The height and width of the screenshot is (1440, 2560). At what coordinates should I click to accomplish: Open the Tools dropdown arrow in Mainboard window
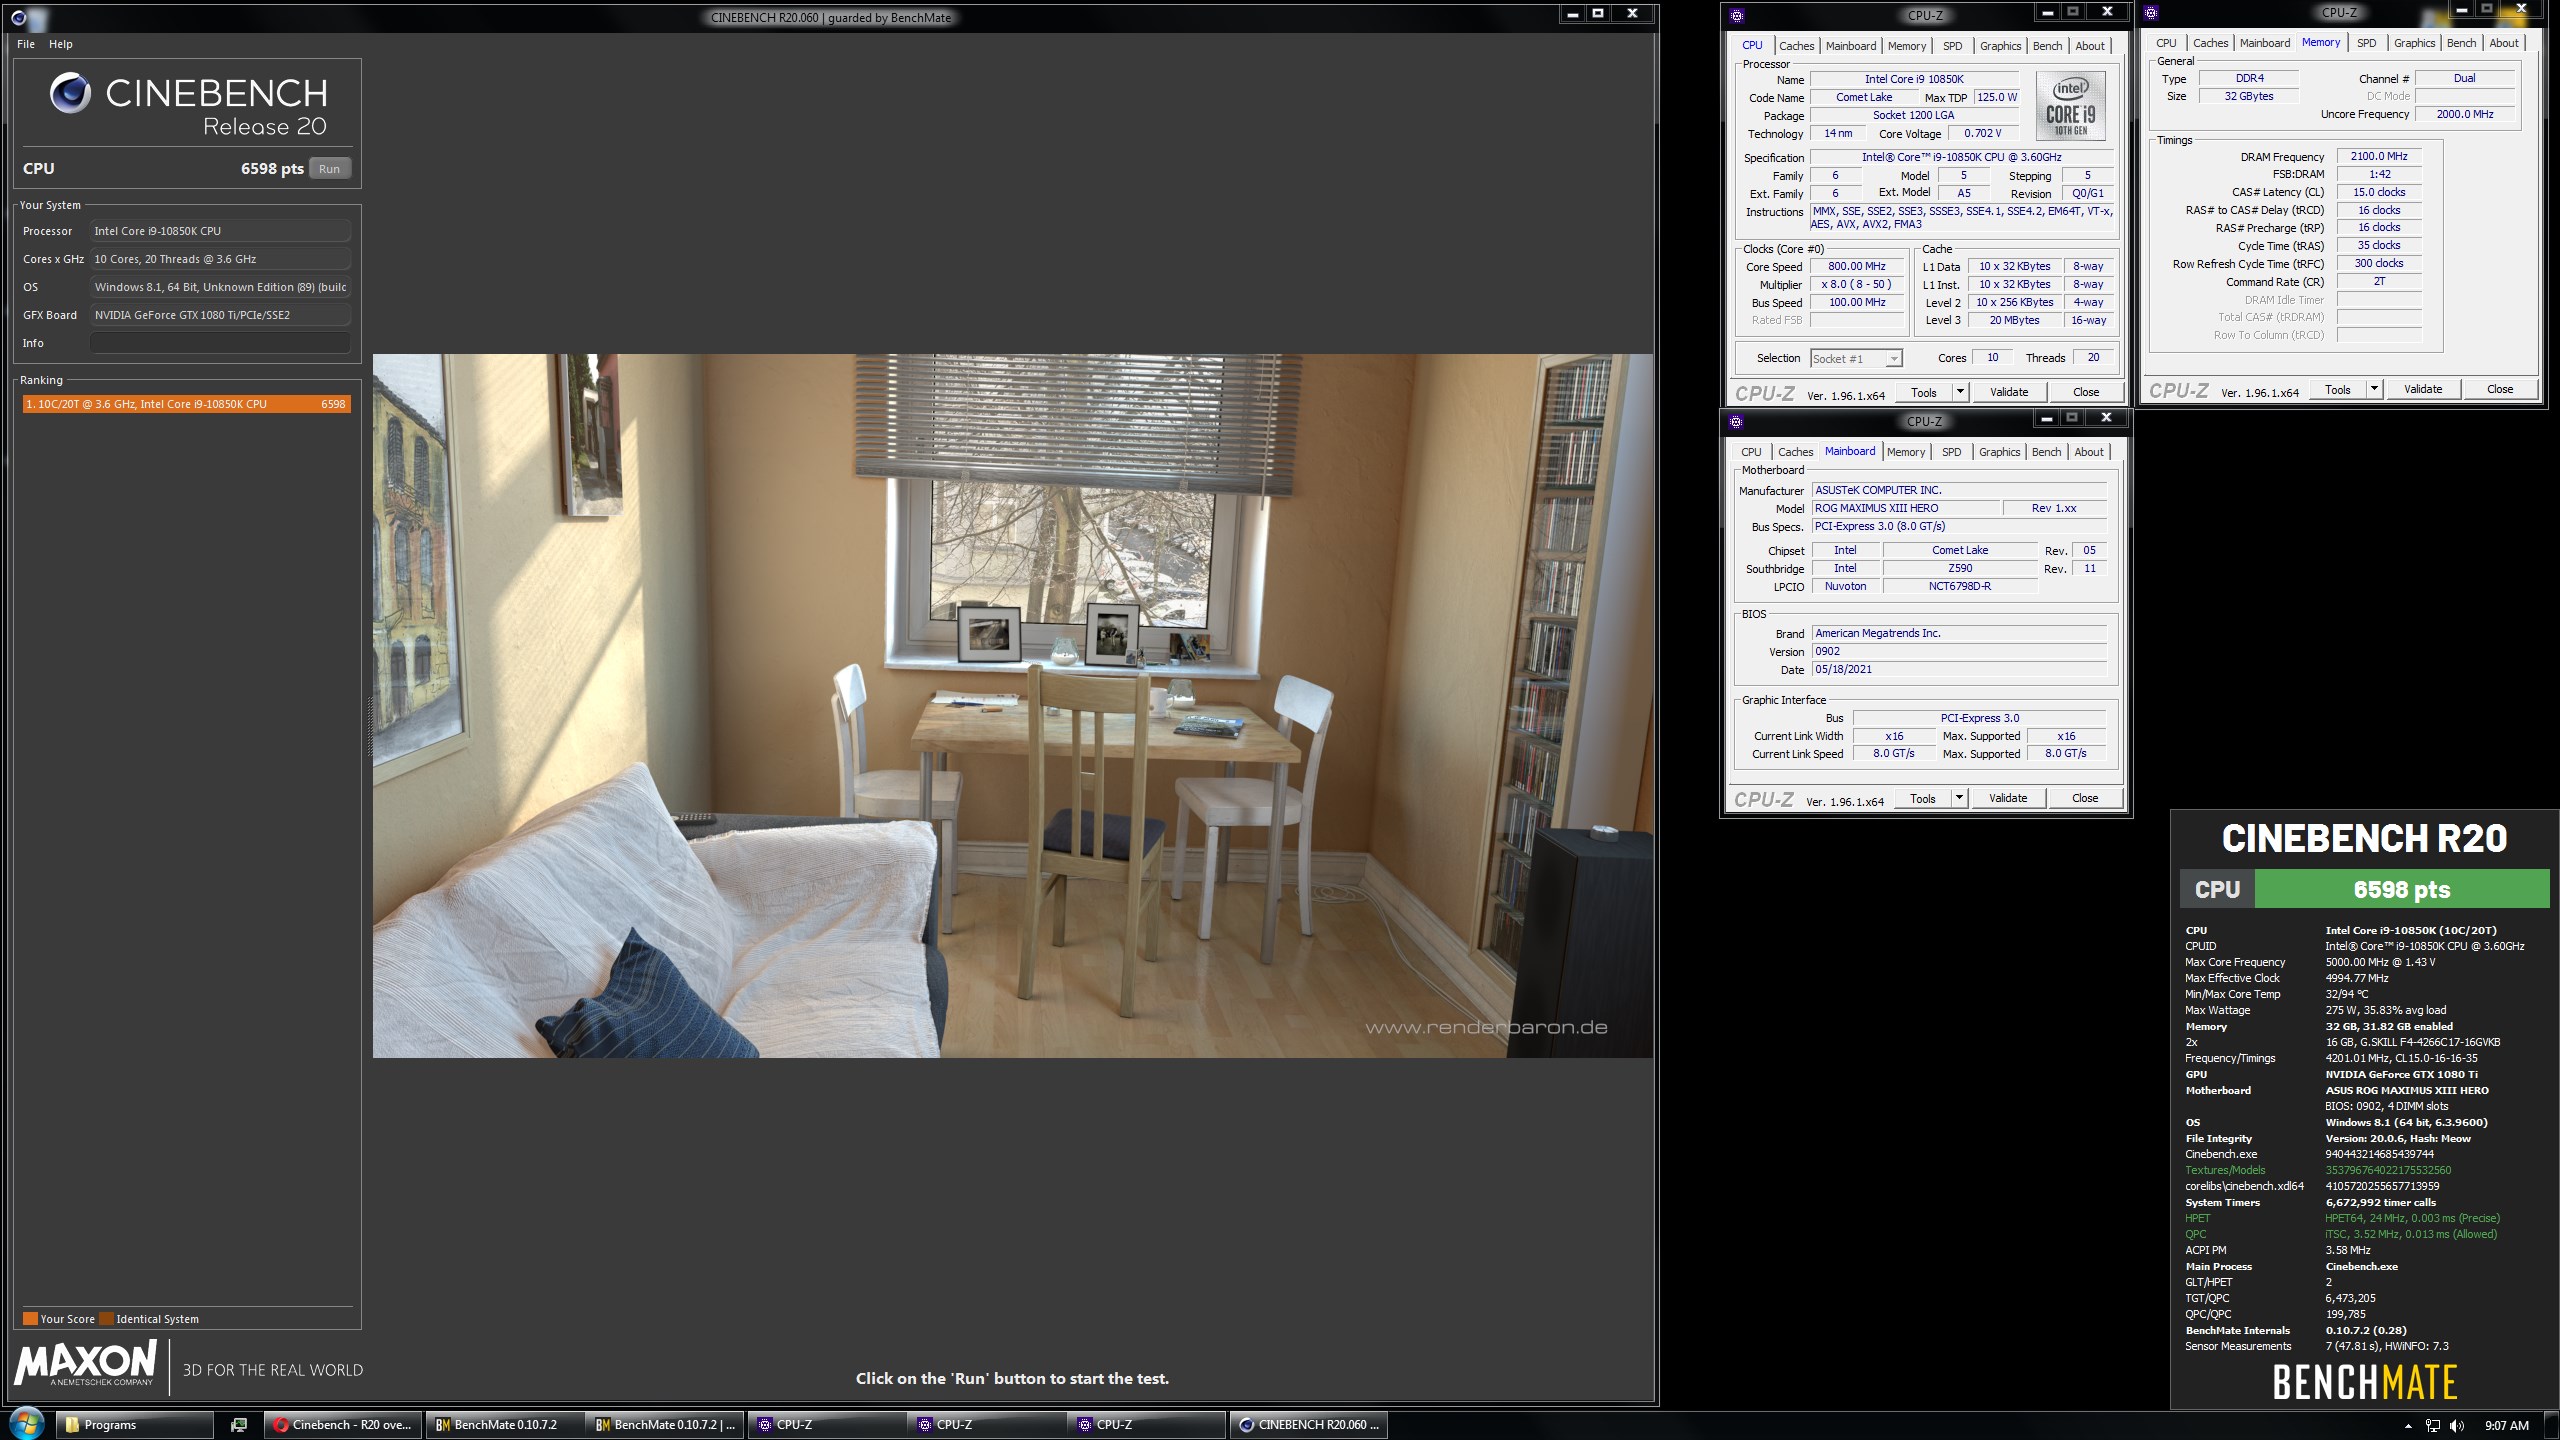[1959, 798]
